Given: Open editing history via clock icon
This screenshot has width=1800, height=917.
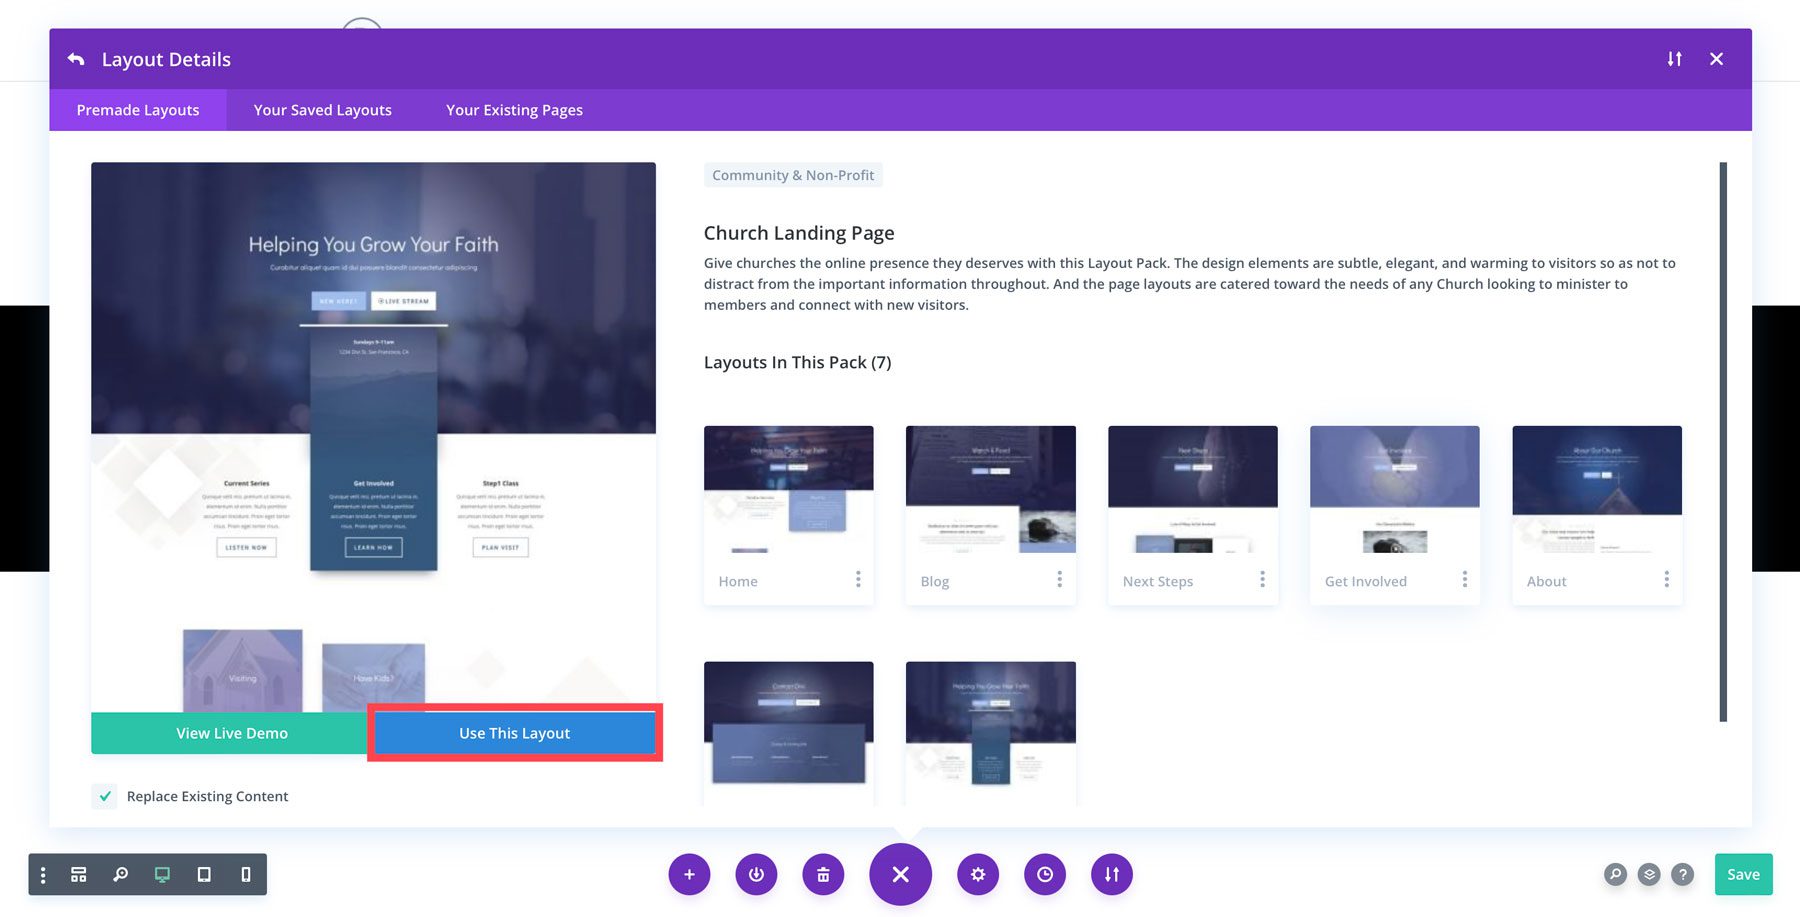Looking at the screenshot, I should tap(1044, 873).
